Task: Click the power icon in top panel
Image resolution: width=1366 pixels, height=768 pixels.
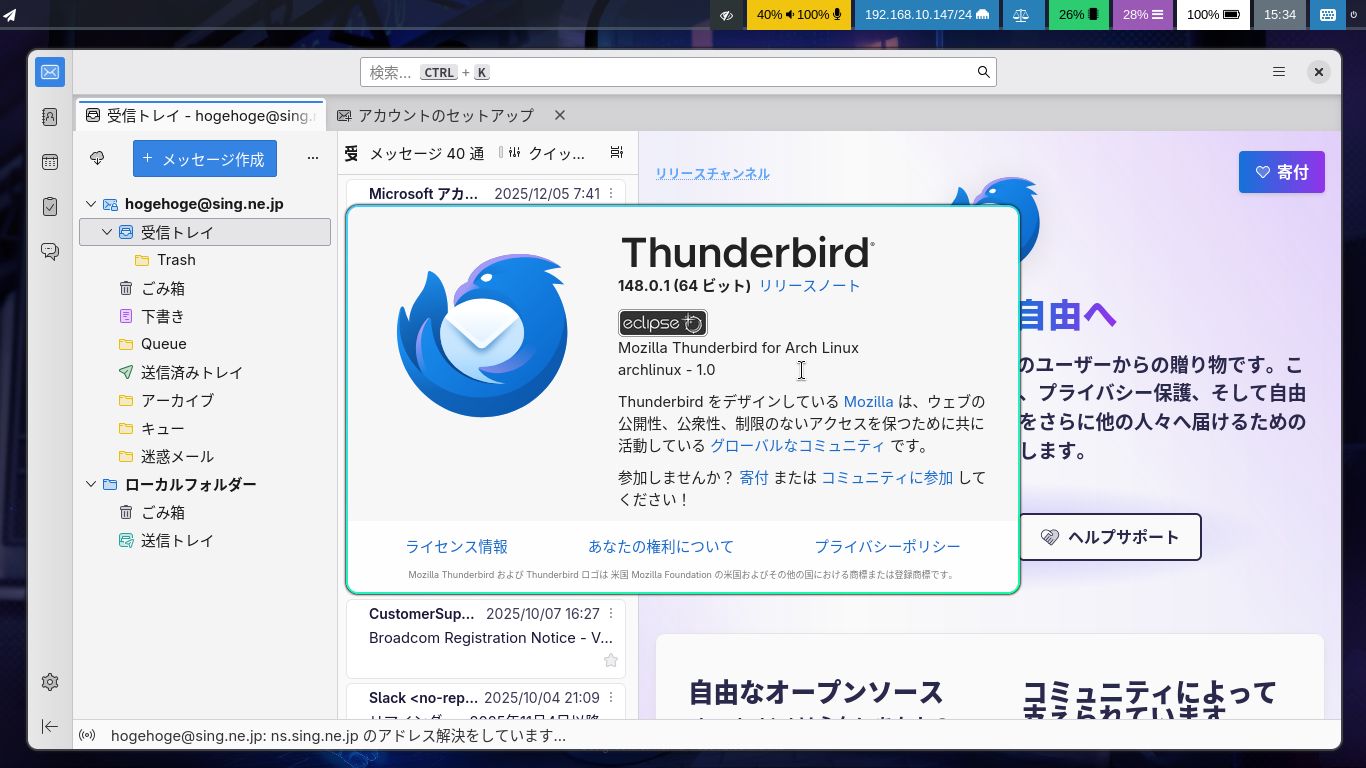Action: tap(1354, 15)
